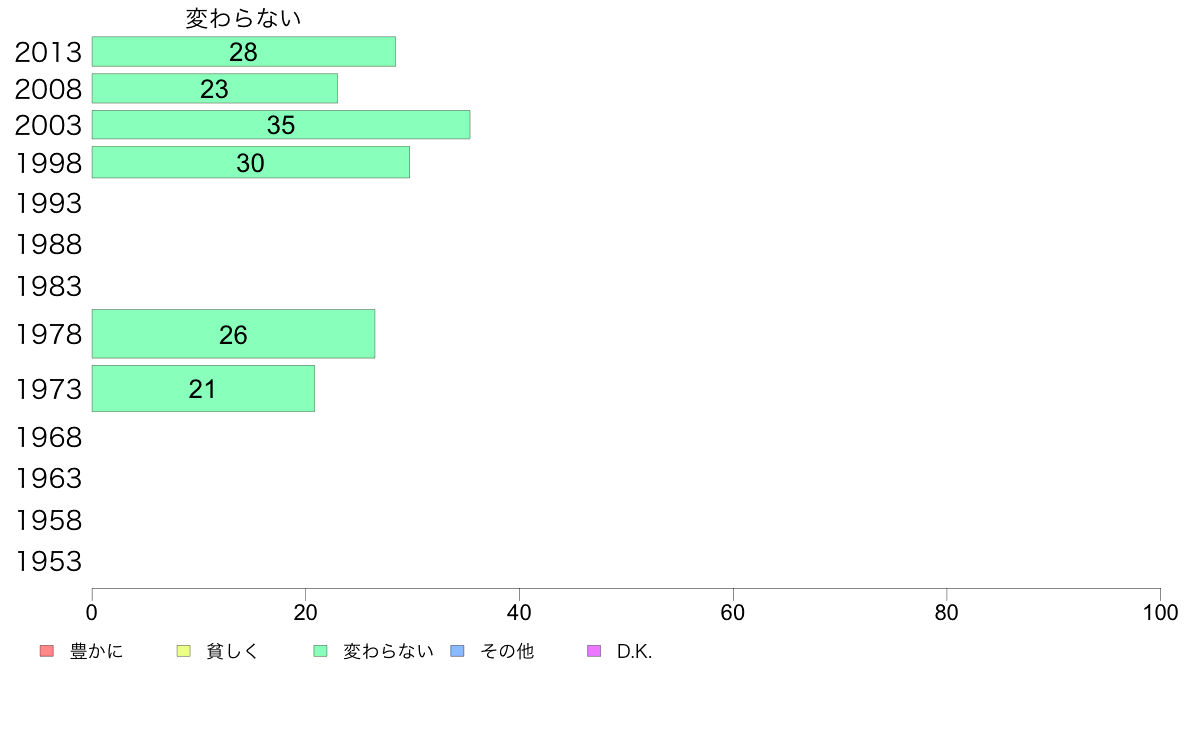This screenshot has width=1188, height=736.
Task: Select the 1978 bar showing 26
Action: coord(233,334)
